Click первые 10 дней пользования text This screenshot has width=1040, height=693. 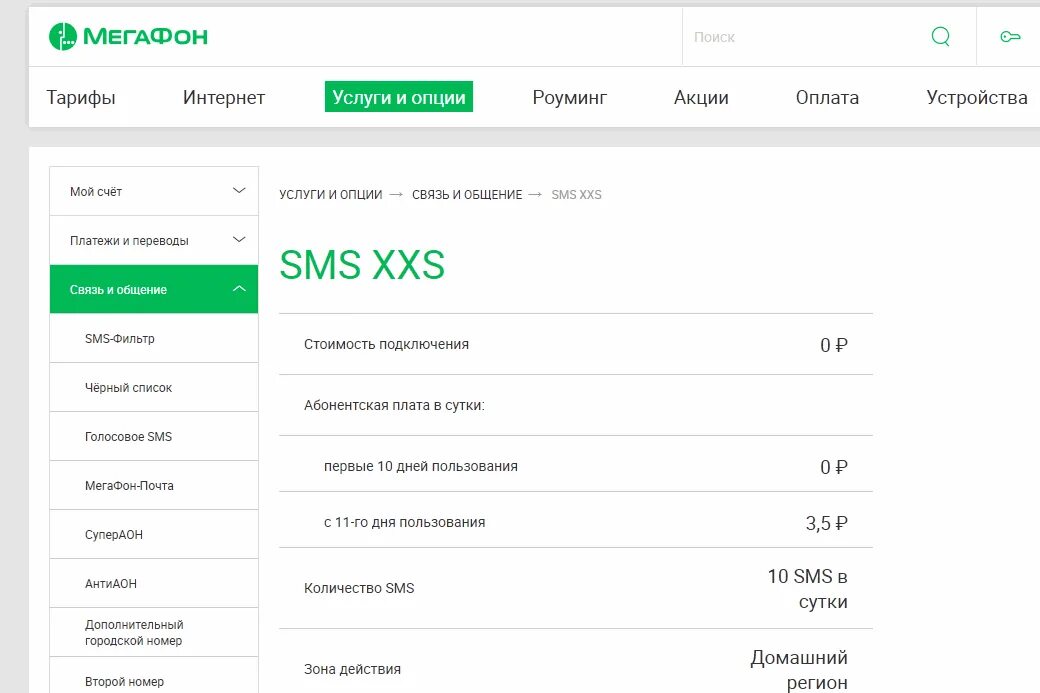coord(421,466)
